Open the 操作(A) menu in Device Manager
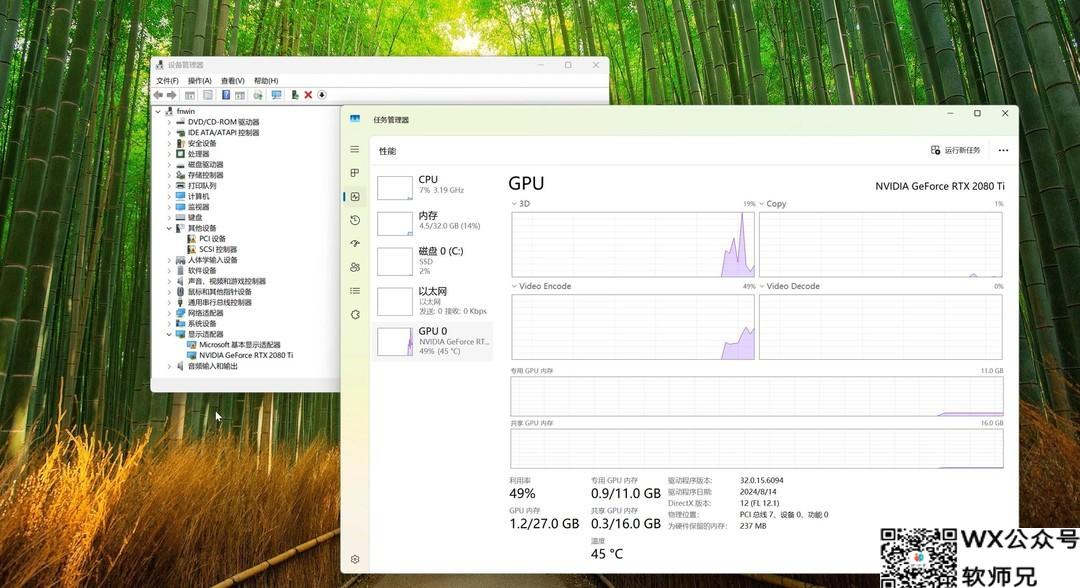 (200, 81)
